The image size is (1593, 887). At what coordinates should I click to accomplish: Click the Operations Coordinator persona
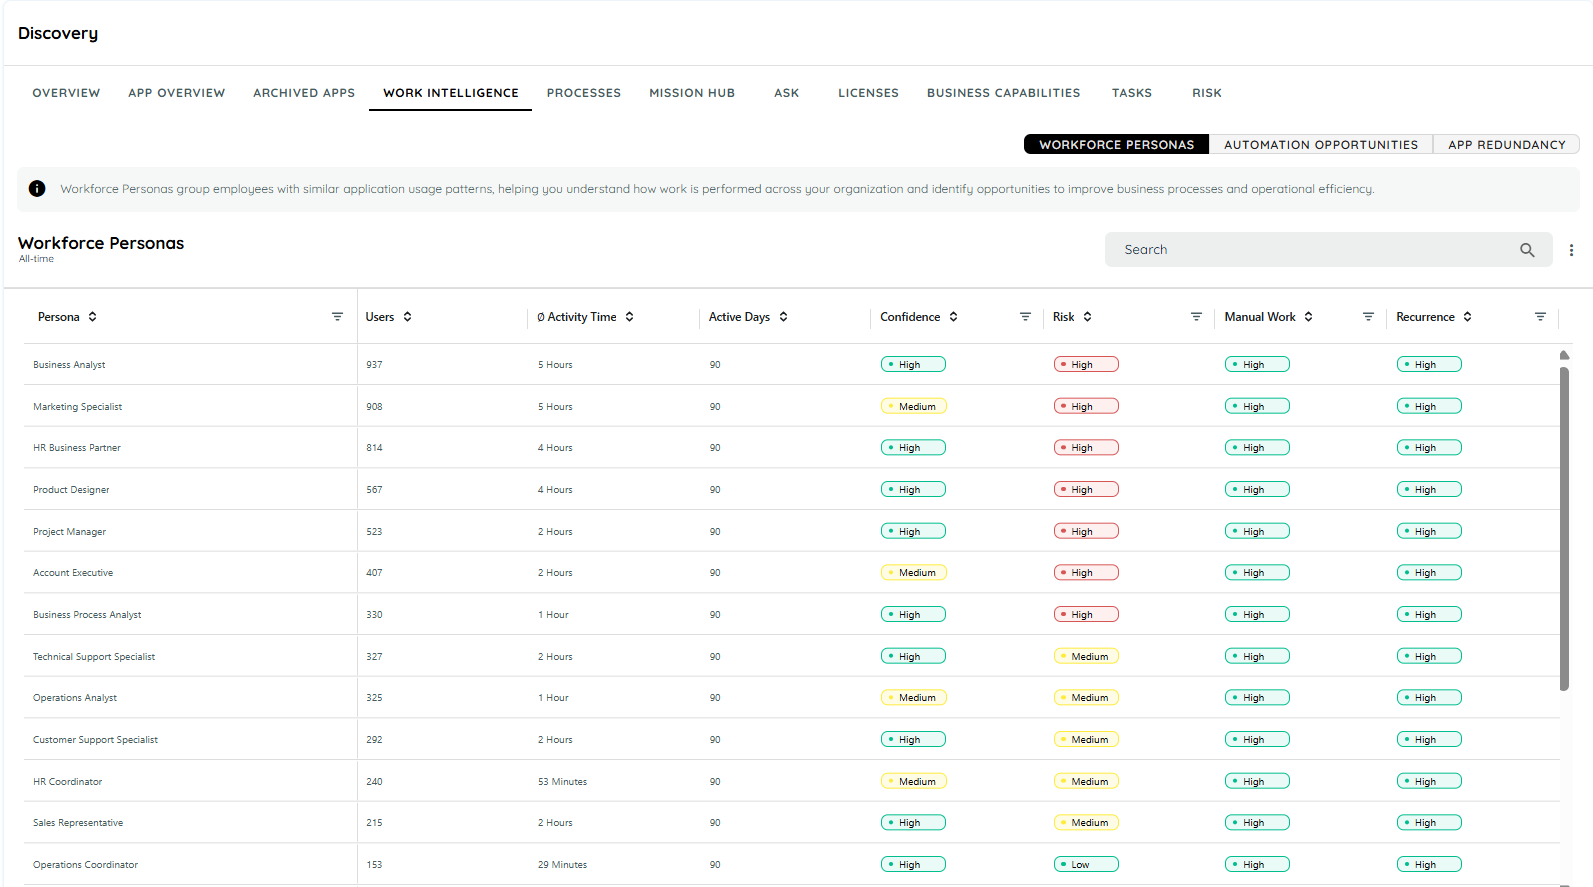[x=86, y=865]
